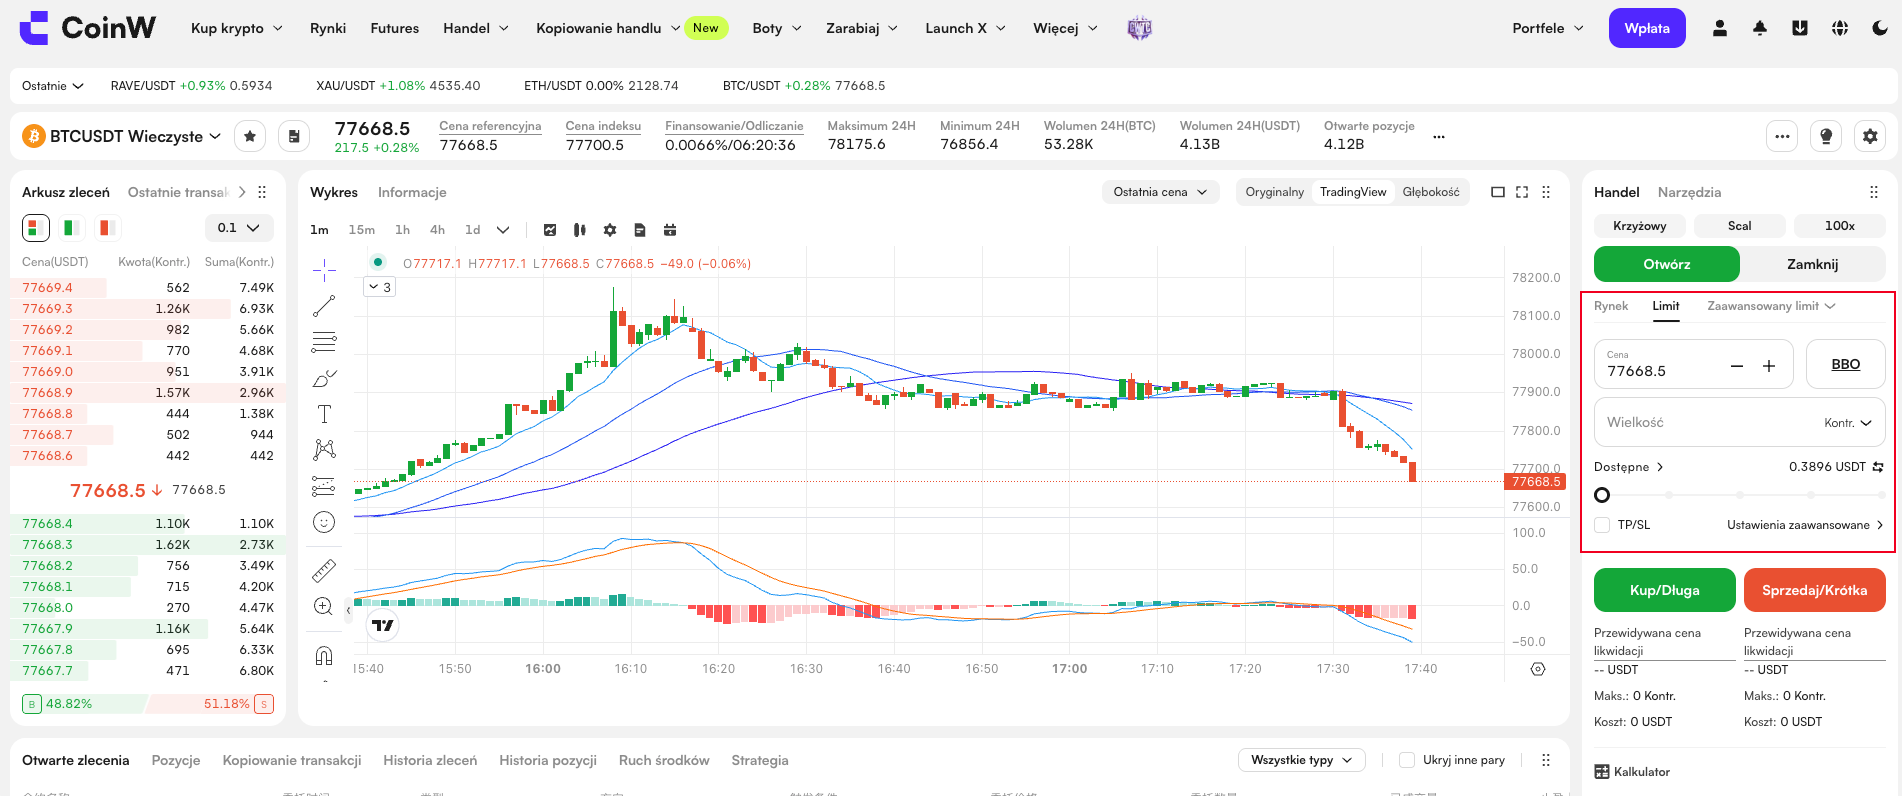1902x796 pixels.
Task: Select the trend line drawing tool
Action: click(x=324, y=306)
